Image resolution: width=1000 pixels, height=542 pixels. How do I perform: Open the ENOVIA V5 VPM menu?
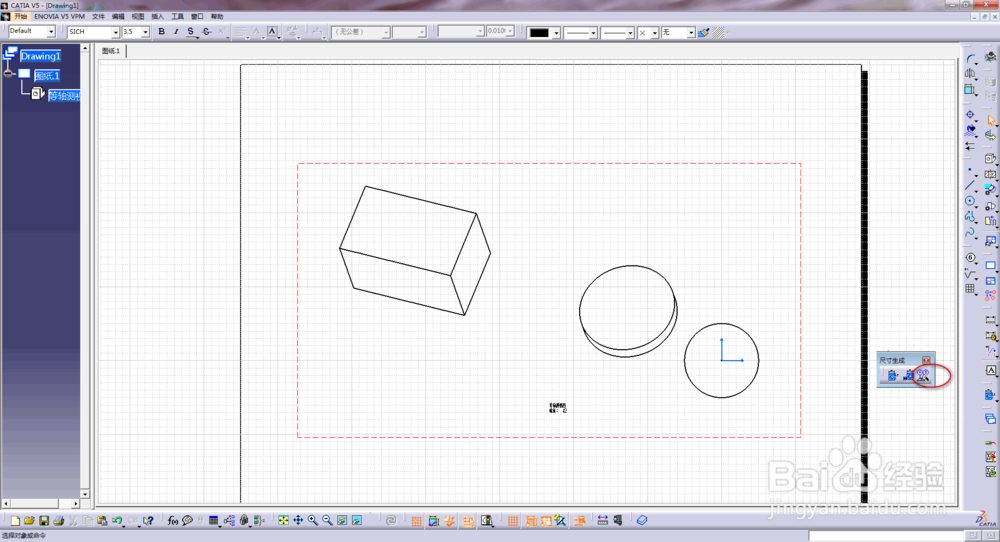coord(59,17)
